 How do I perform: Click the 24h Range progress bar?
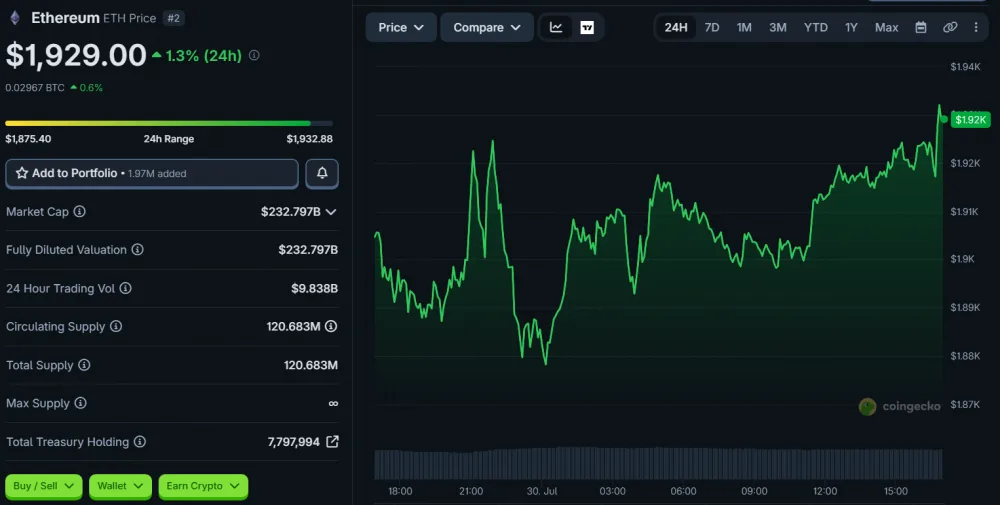(169, 123)
